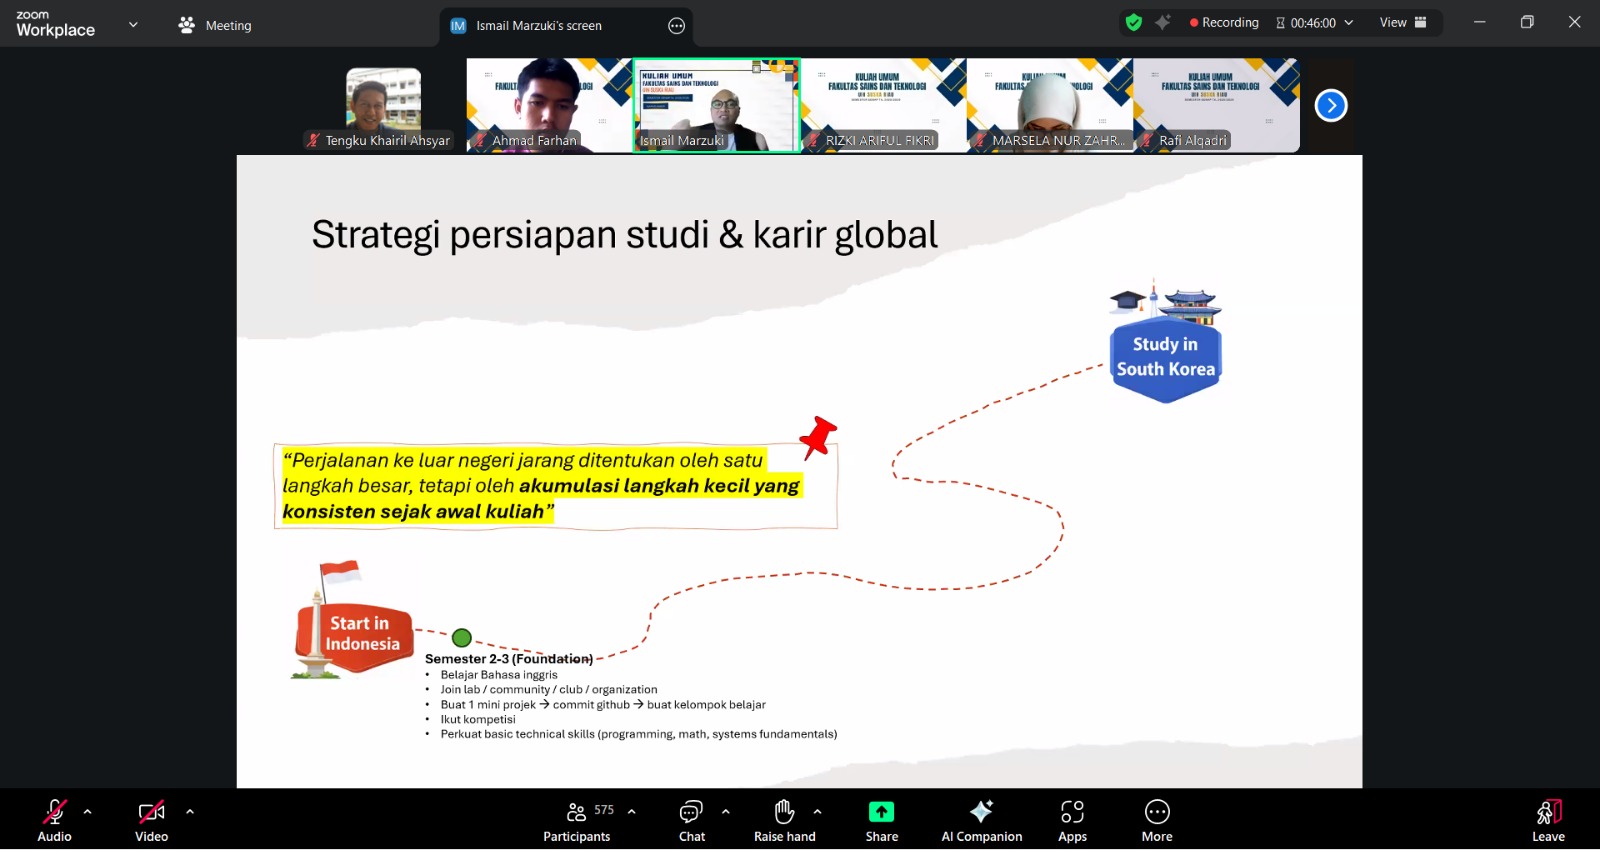
Task: Expand the meeting timer dropdown arrow
Action: (x=1349, y=23)
